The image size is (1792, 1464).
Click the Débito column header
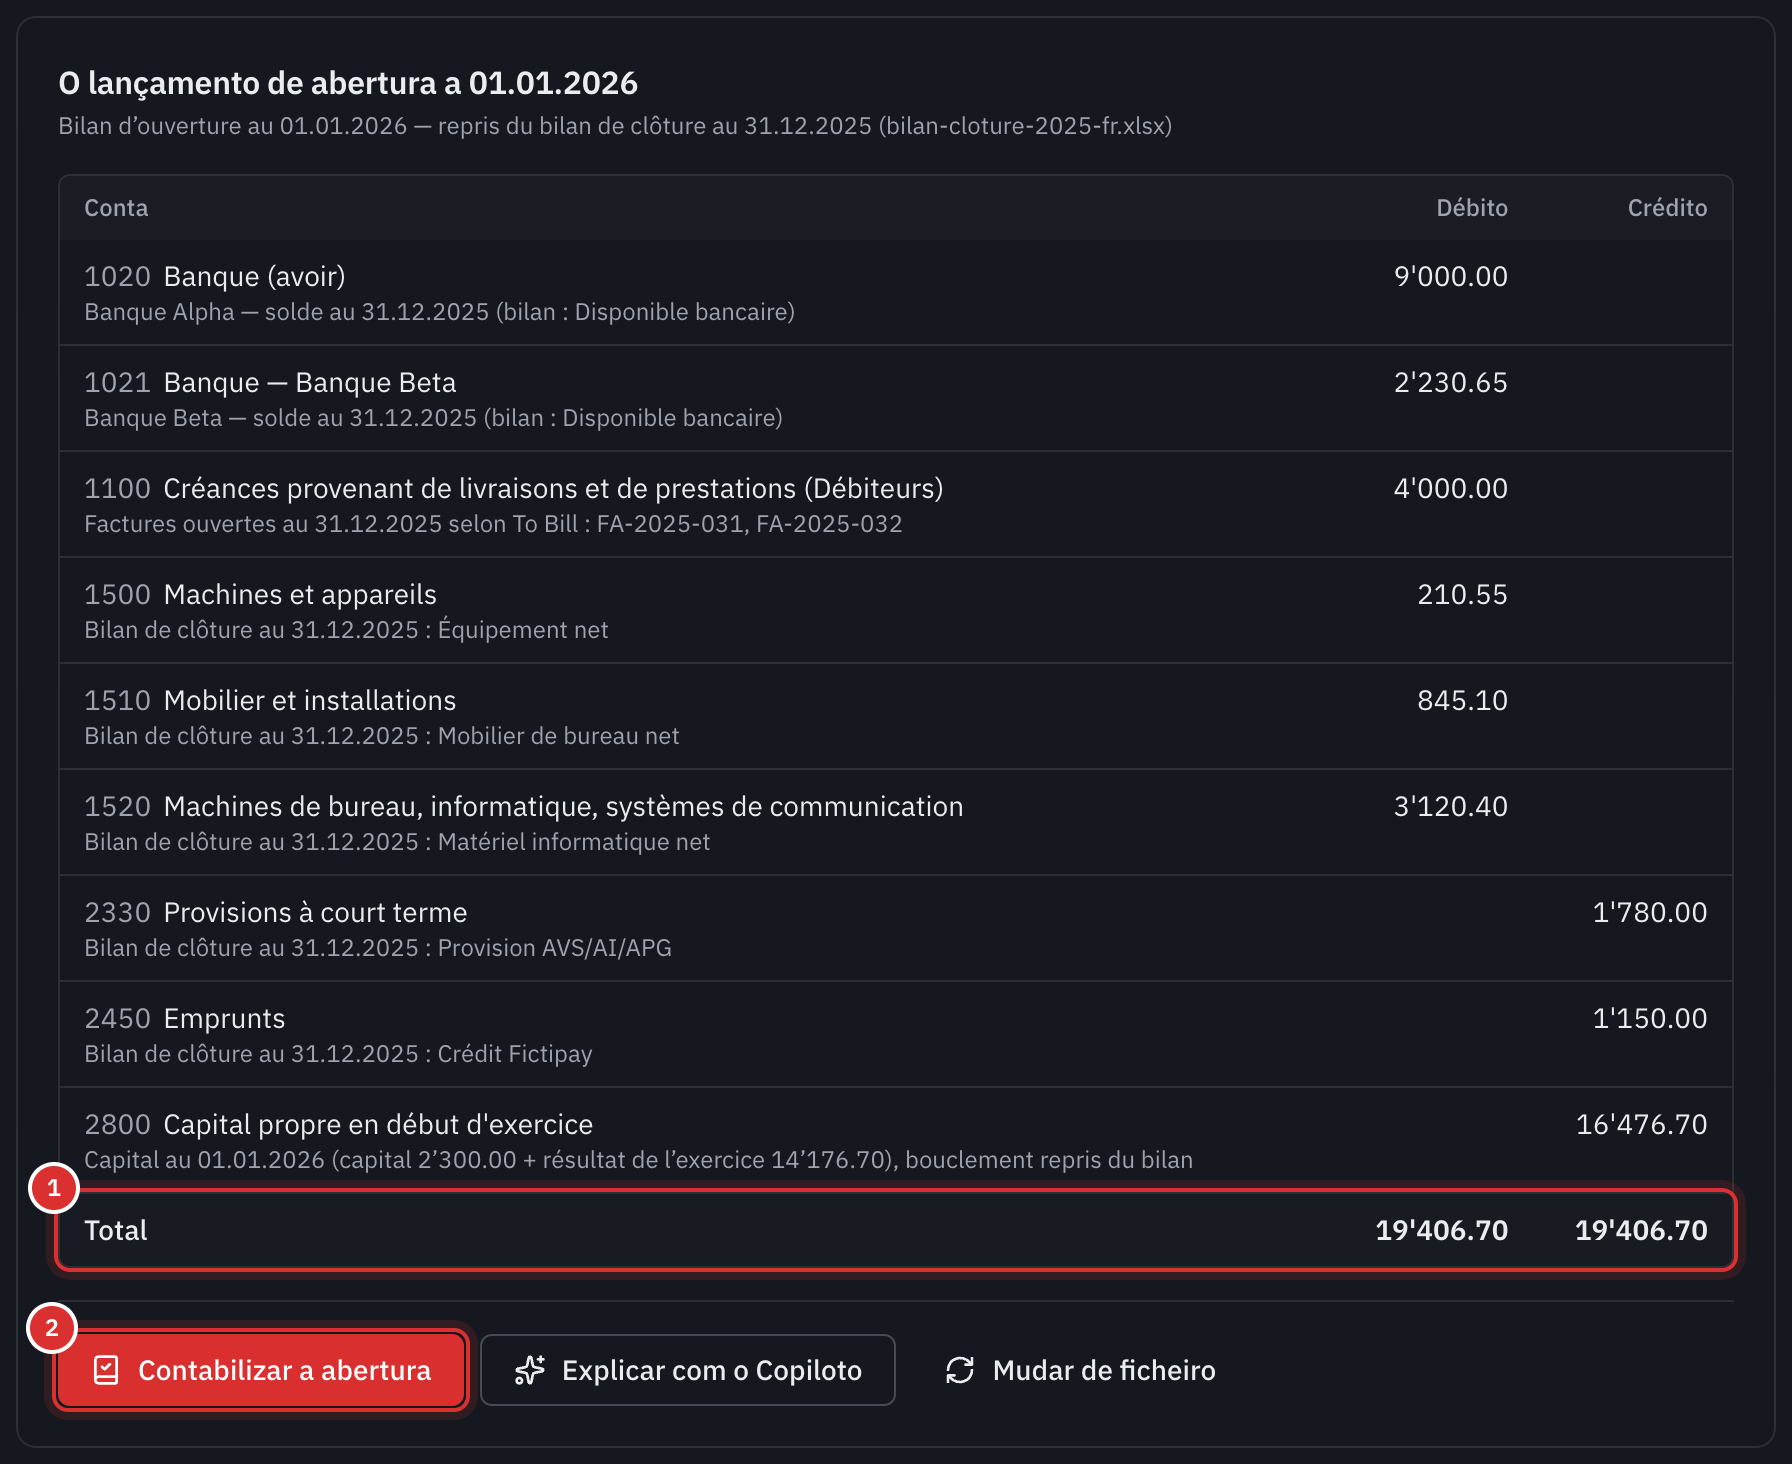[1472, 208]
